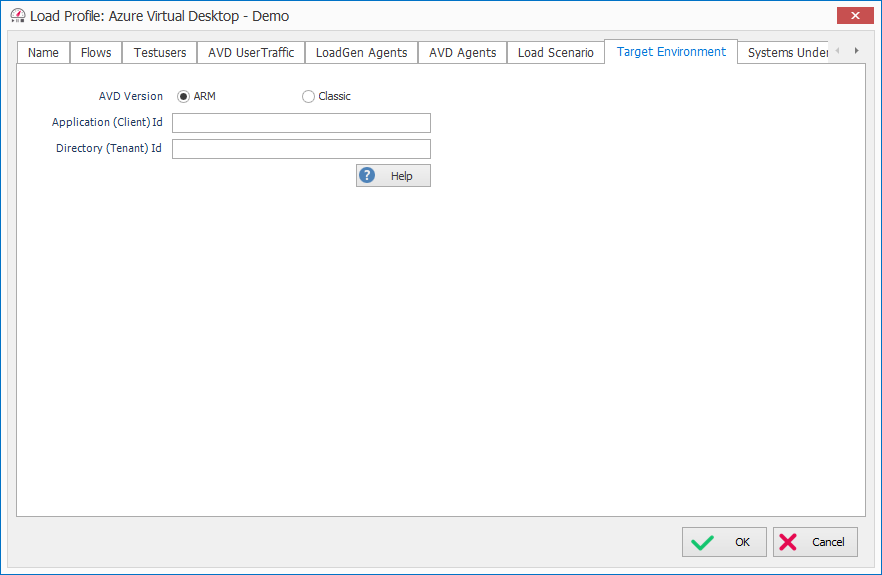Click the Application (Client) Id field

[301, 123]
